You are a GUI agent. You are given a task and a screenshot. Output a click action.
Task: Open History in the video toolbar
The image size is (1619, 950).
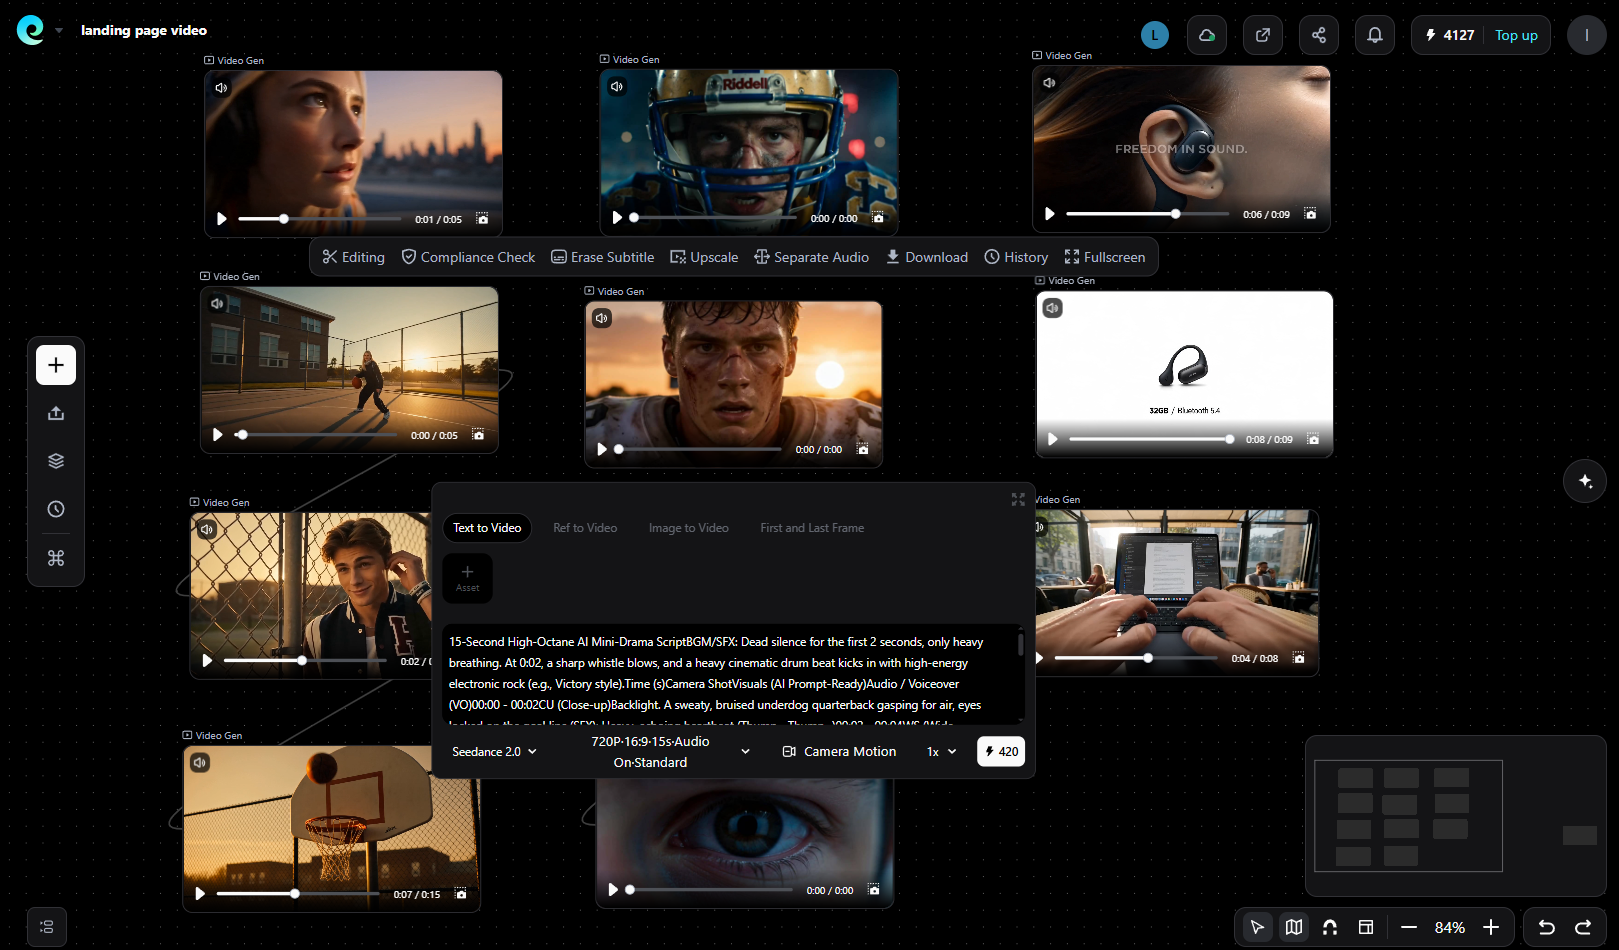point(1016,257)
